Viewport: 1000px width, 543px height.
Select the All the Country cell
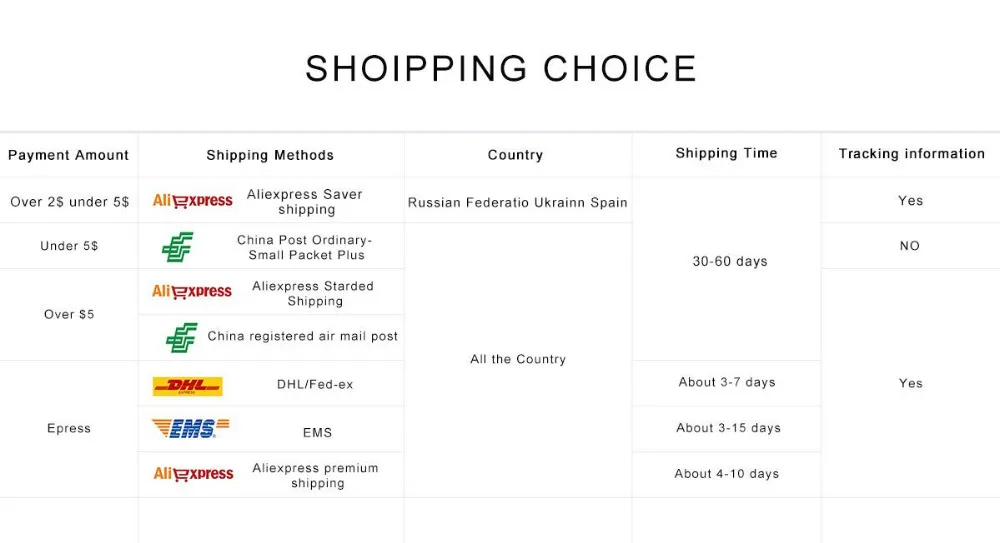point(518,359)
